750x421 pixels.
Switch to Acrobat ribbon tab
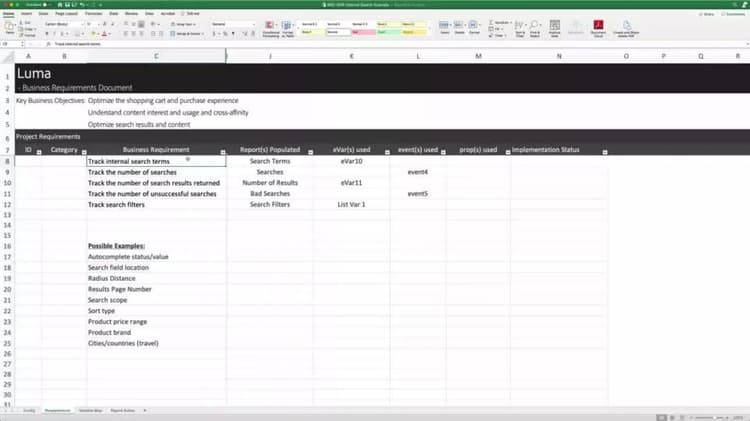(168, 14)
